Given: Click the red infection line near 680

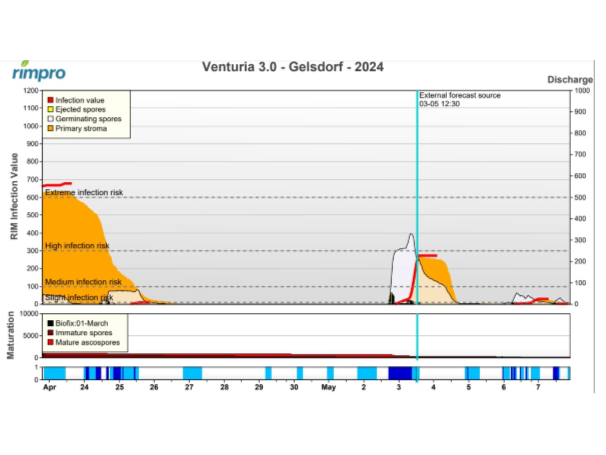Looking at the screenshot, I should pyautogui.click(x=57, y=185).
